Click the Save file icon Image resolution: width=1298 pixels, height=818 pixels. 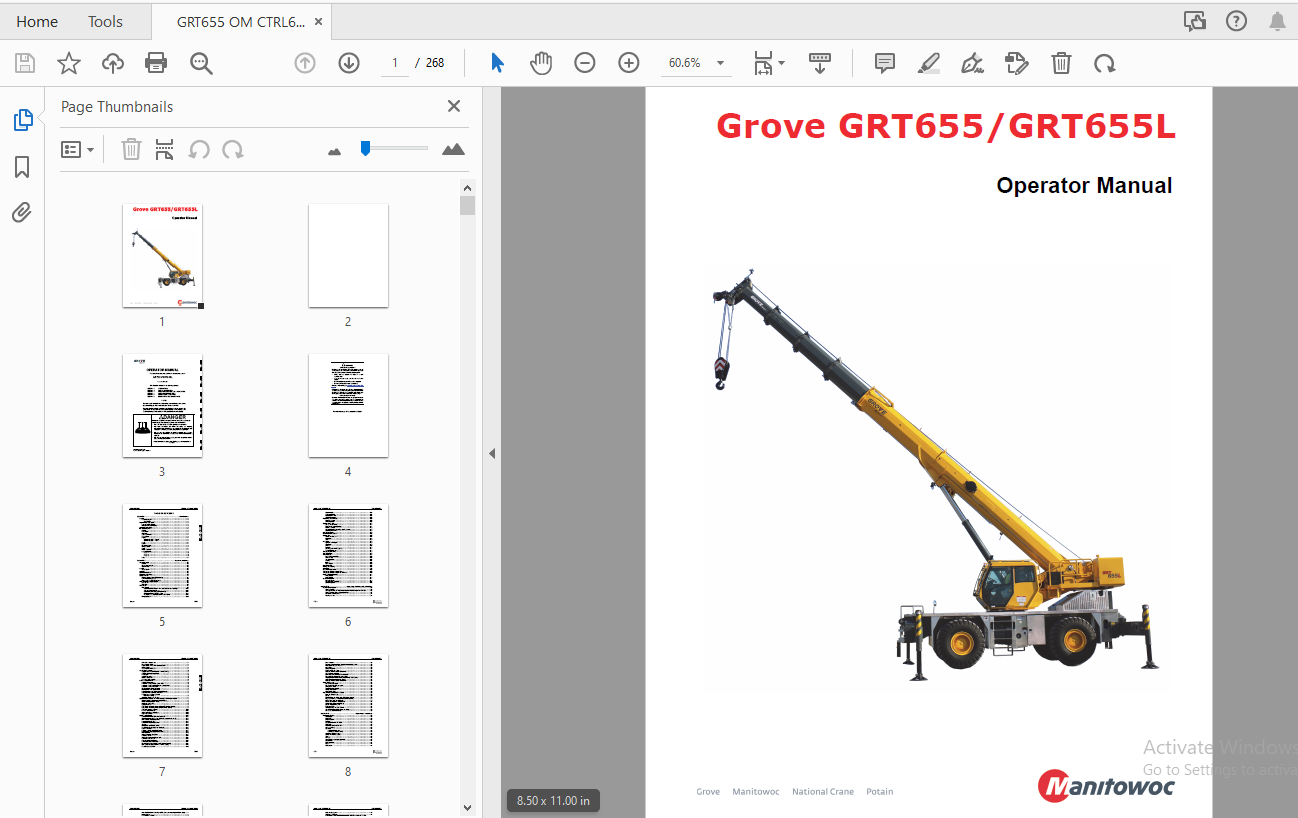(25, 63)
